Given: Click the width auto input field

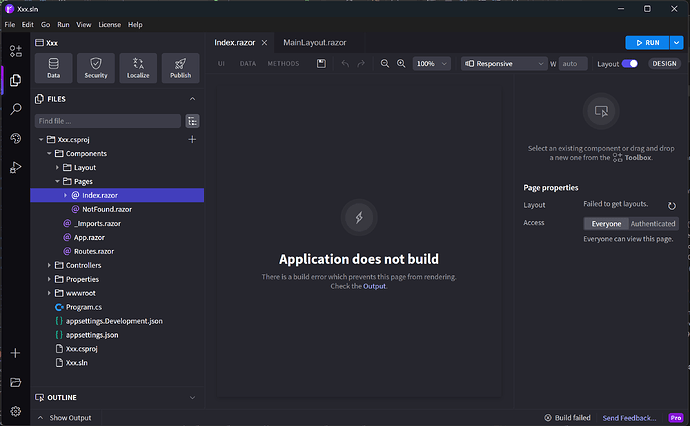Looking at the screenshot, I should pos(573,64).
